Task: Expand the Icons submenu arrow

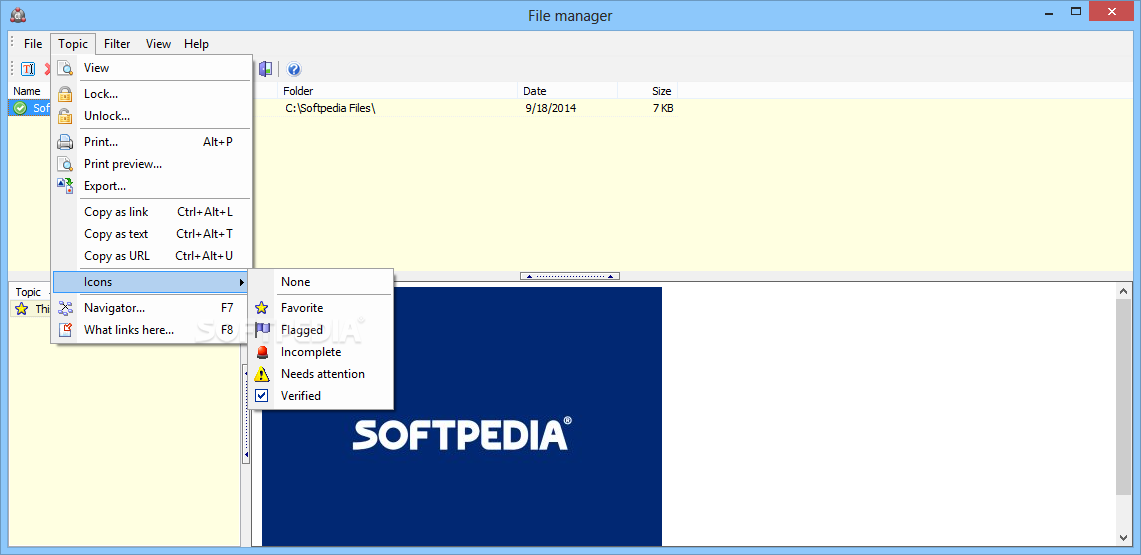Action: pyautogui.click(x=242, y=282)
